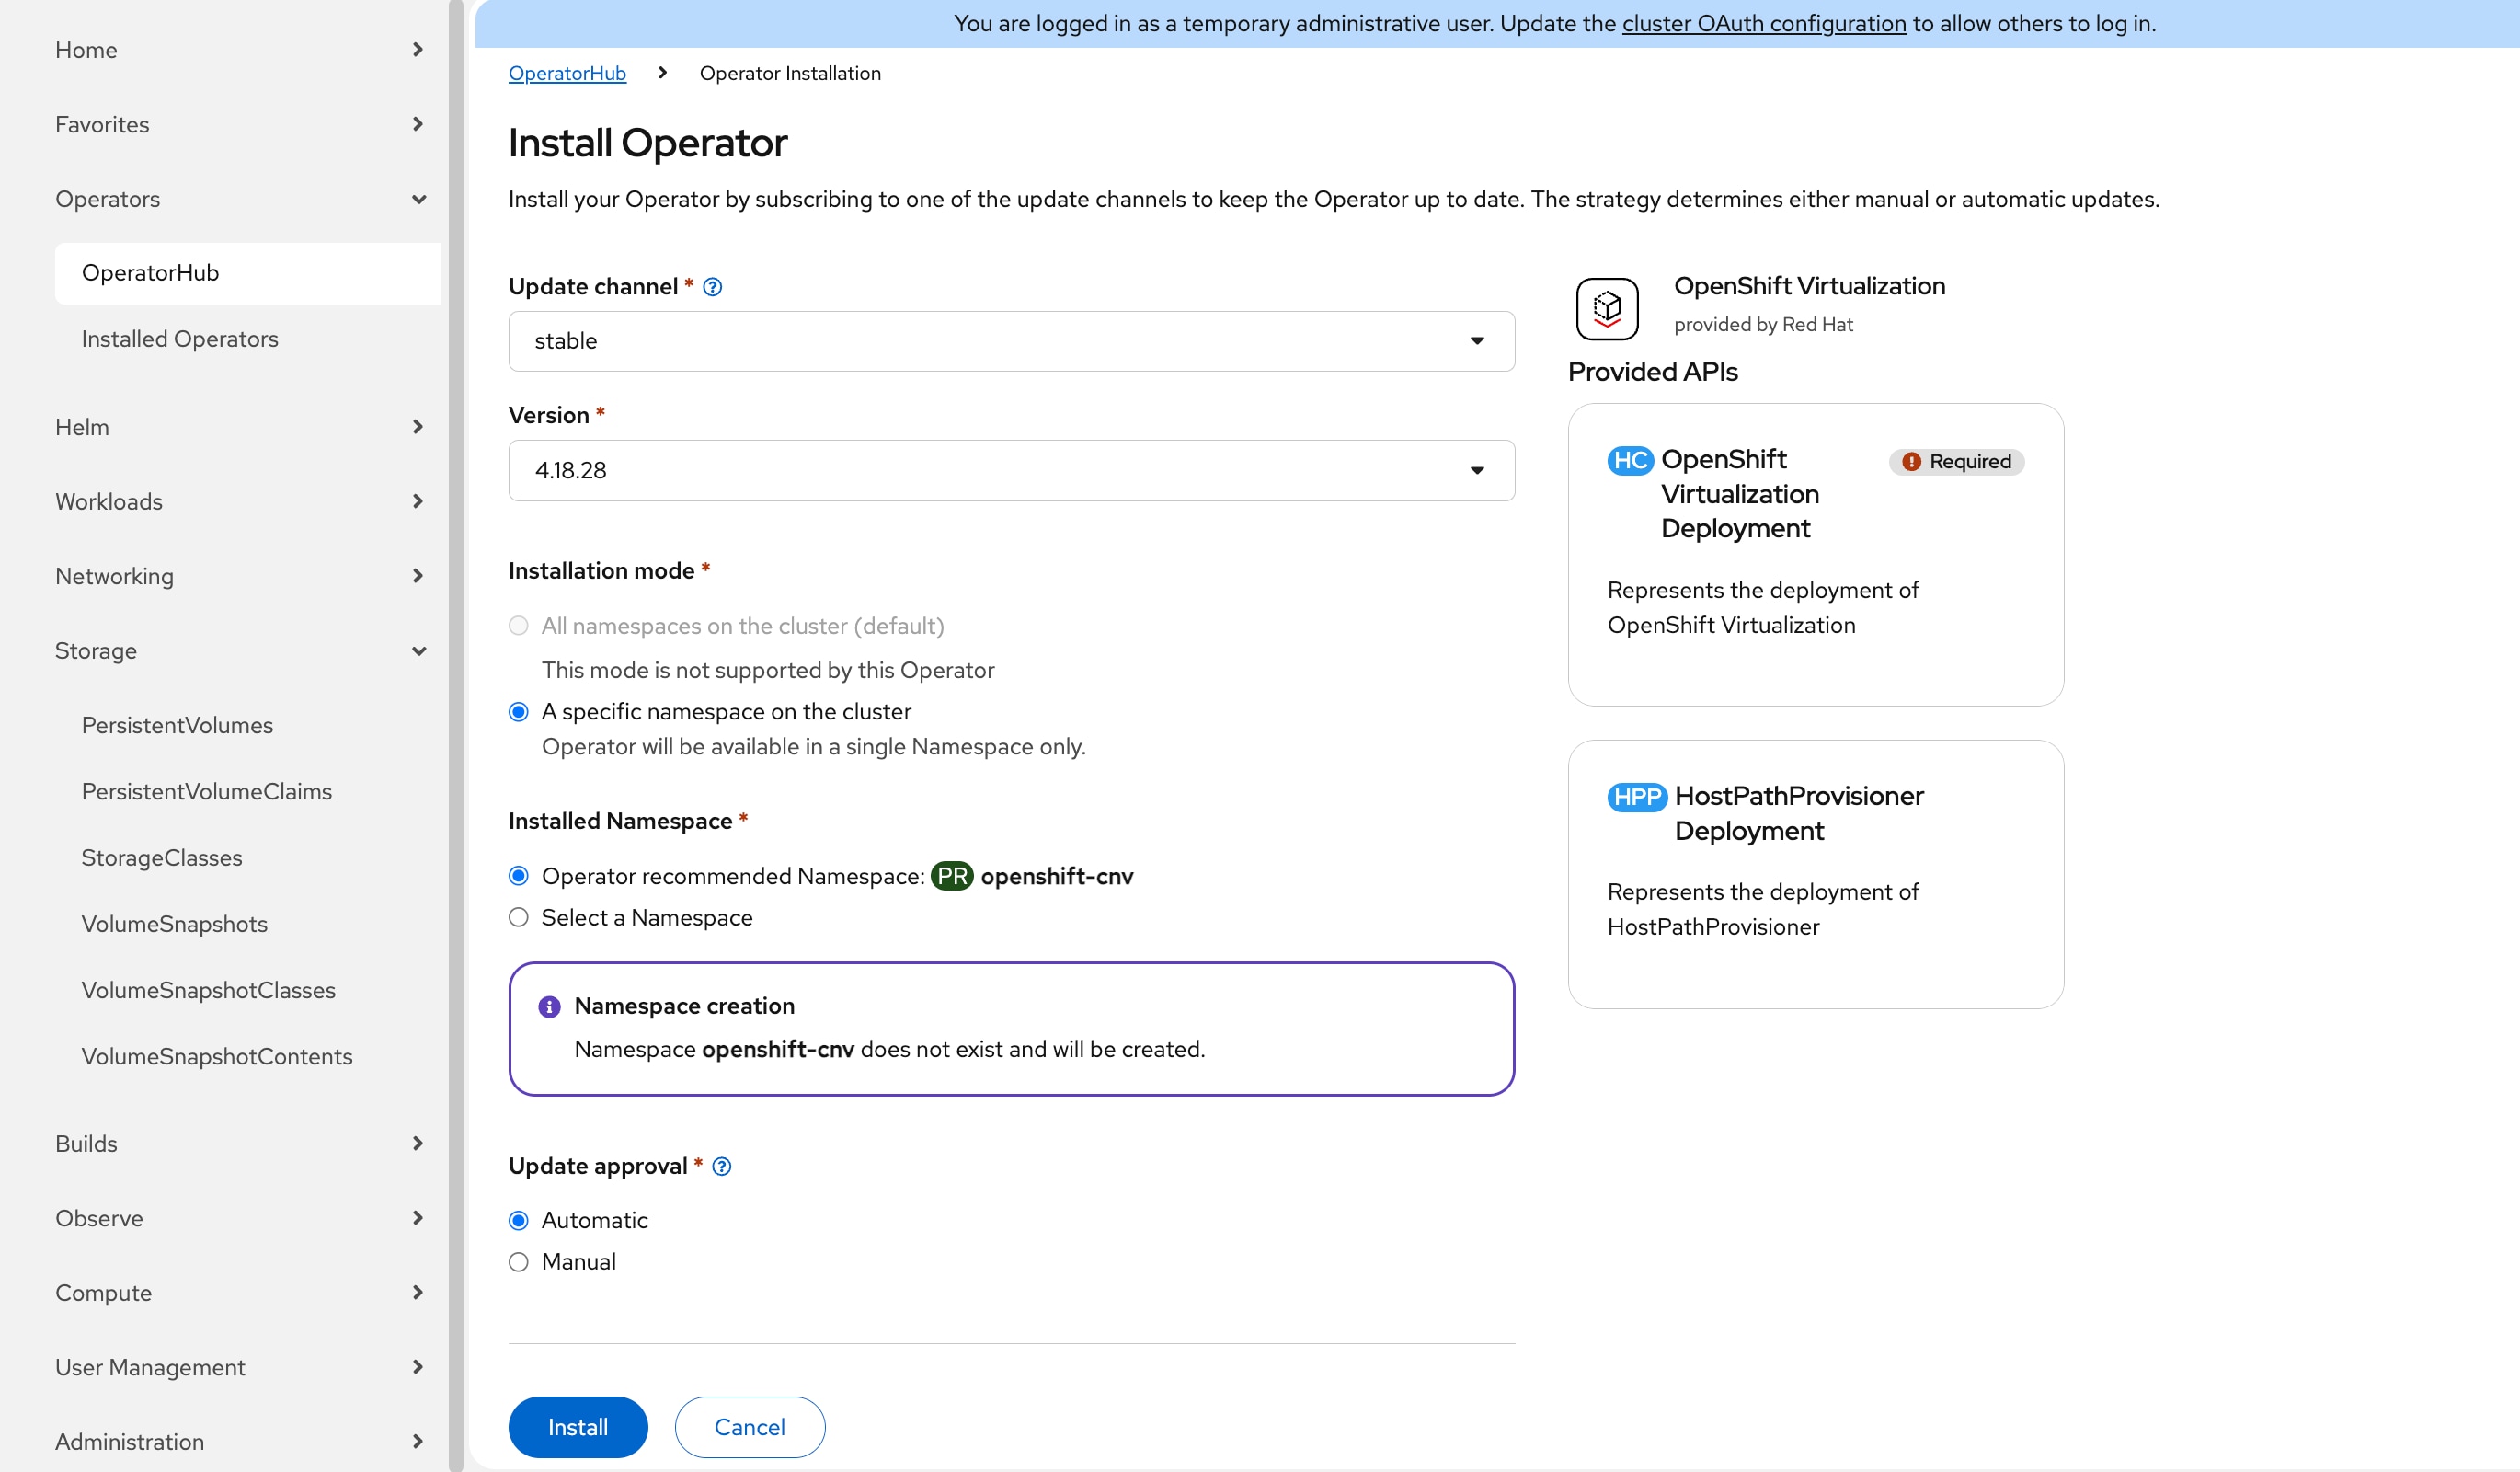Open VolumeSnapshotClasses page
The height and width of the screenshot is (1472, 2520).
coord(248,990)
